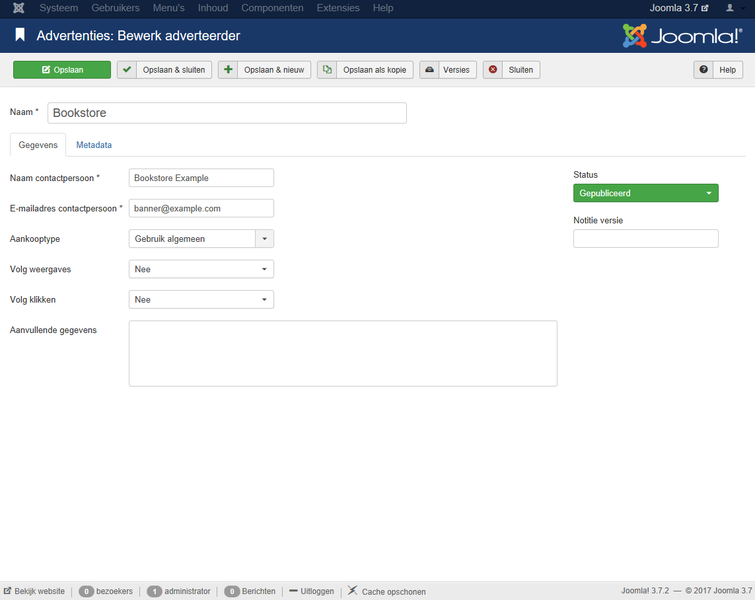Click the Versies history icon
The image size is (755, 600).
(x=430, y=70)
